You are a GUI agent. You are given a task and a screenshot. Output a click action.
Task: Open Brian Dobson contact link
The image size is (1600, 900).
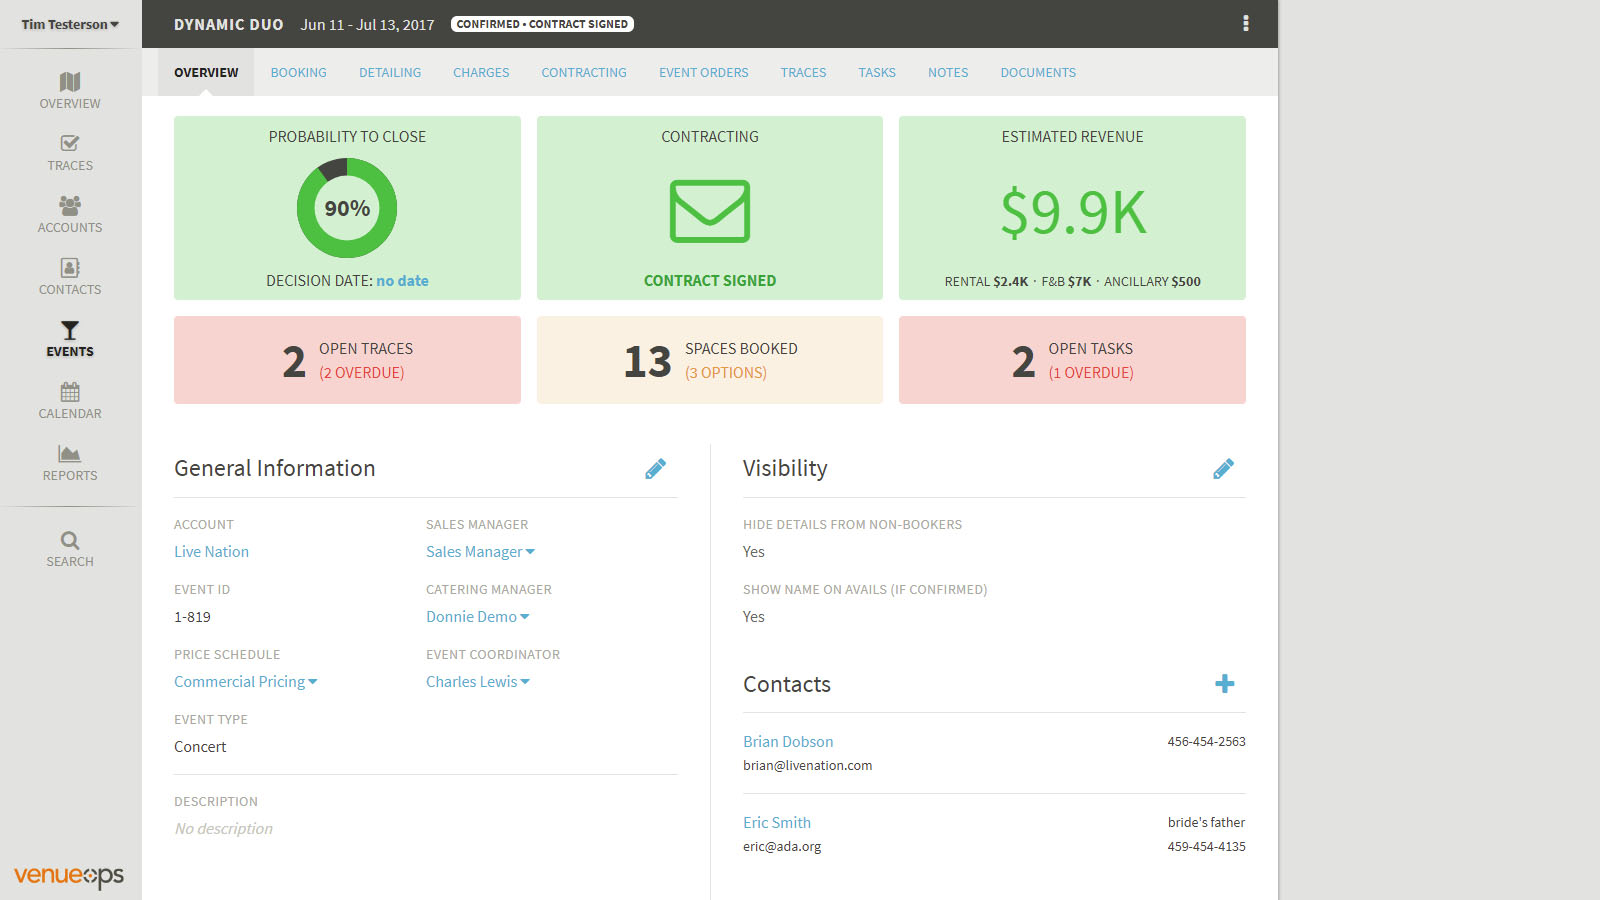pos(788,742)
